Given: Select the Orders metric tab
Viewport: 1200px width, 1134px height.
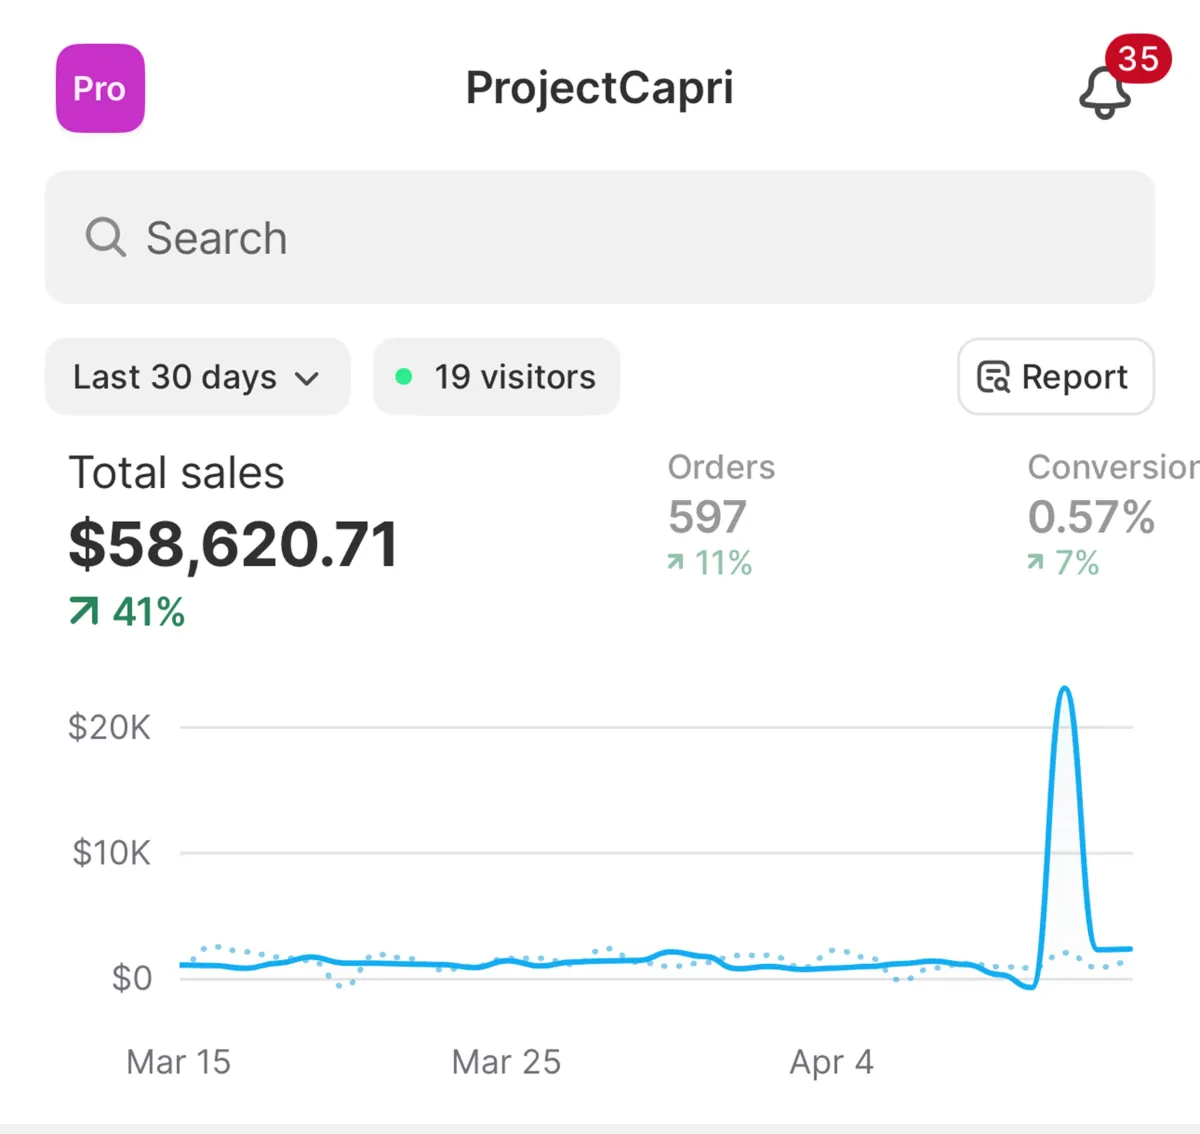Looking at the screenshot, I should pyautogui.click(x=721, y=514).
